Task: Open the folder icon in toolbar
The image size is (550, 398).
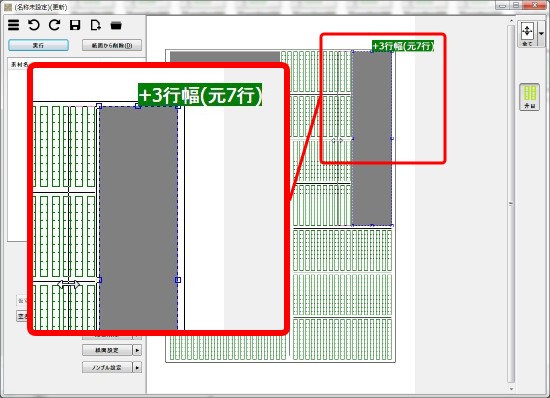Action: pos(116,26)
